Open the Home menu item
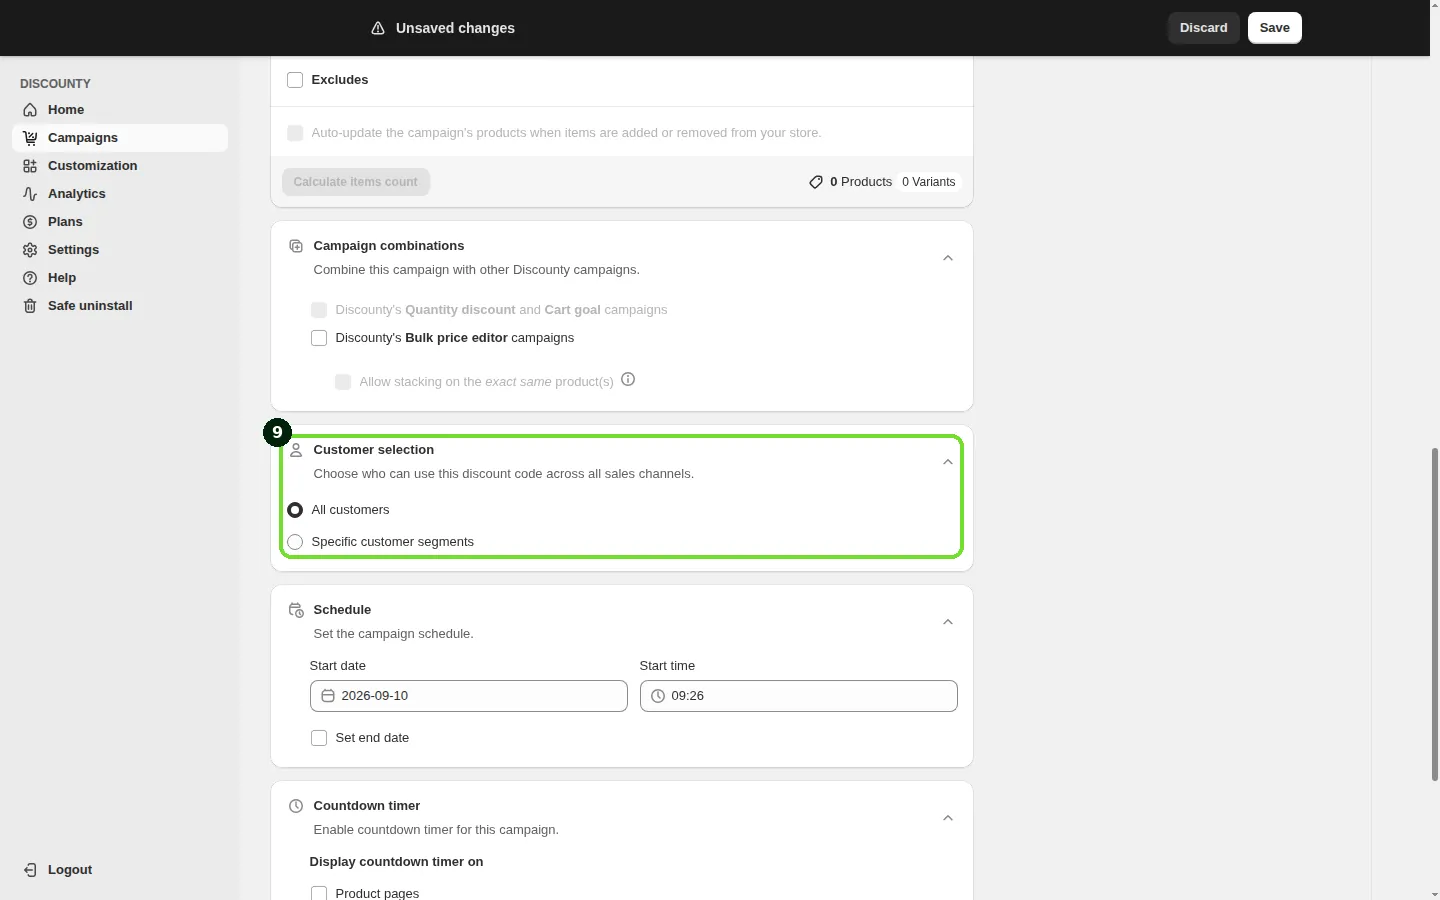1440x900 pixels. [x=120, y=110]
